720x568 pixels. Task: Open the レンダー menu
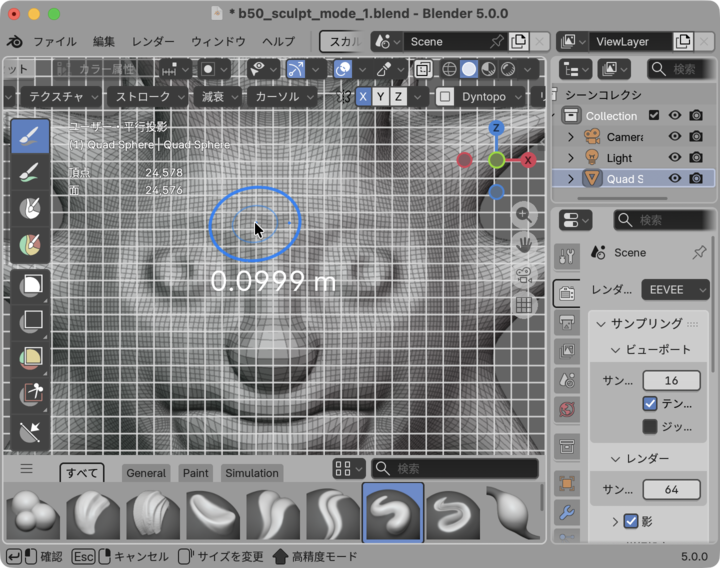(153, 42)
